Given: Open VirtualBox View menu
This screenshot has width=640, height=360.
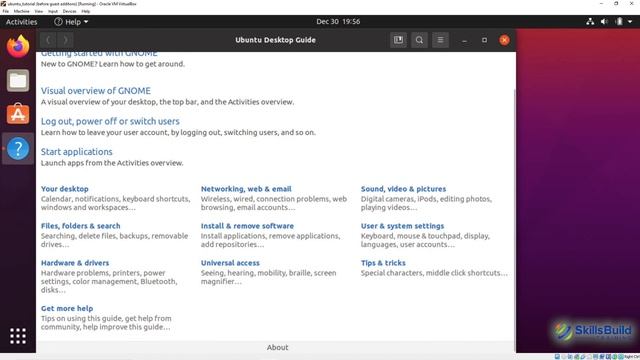Looking at the screenshot, I should 39,11.
